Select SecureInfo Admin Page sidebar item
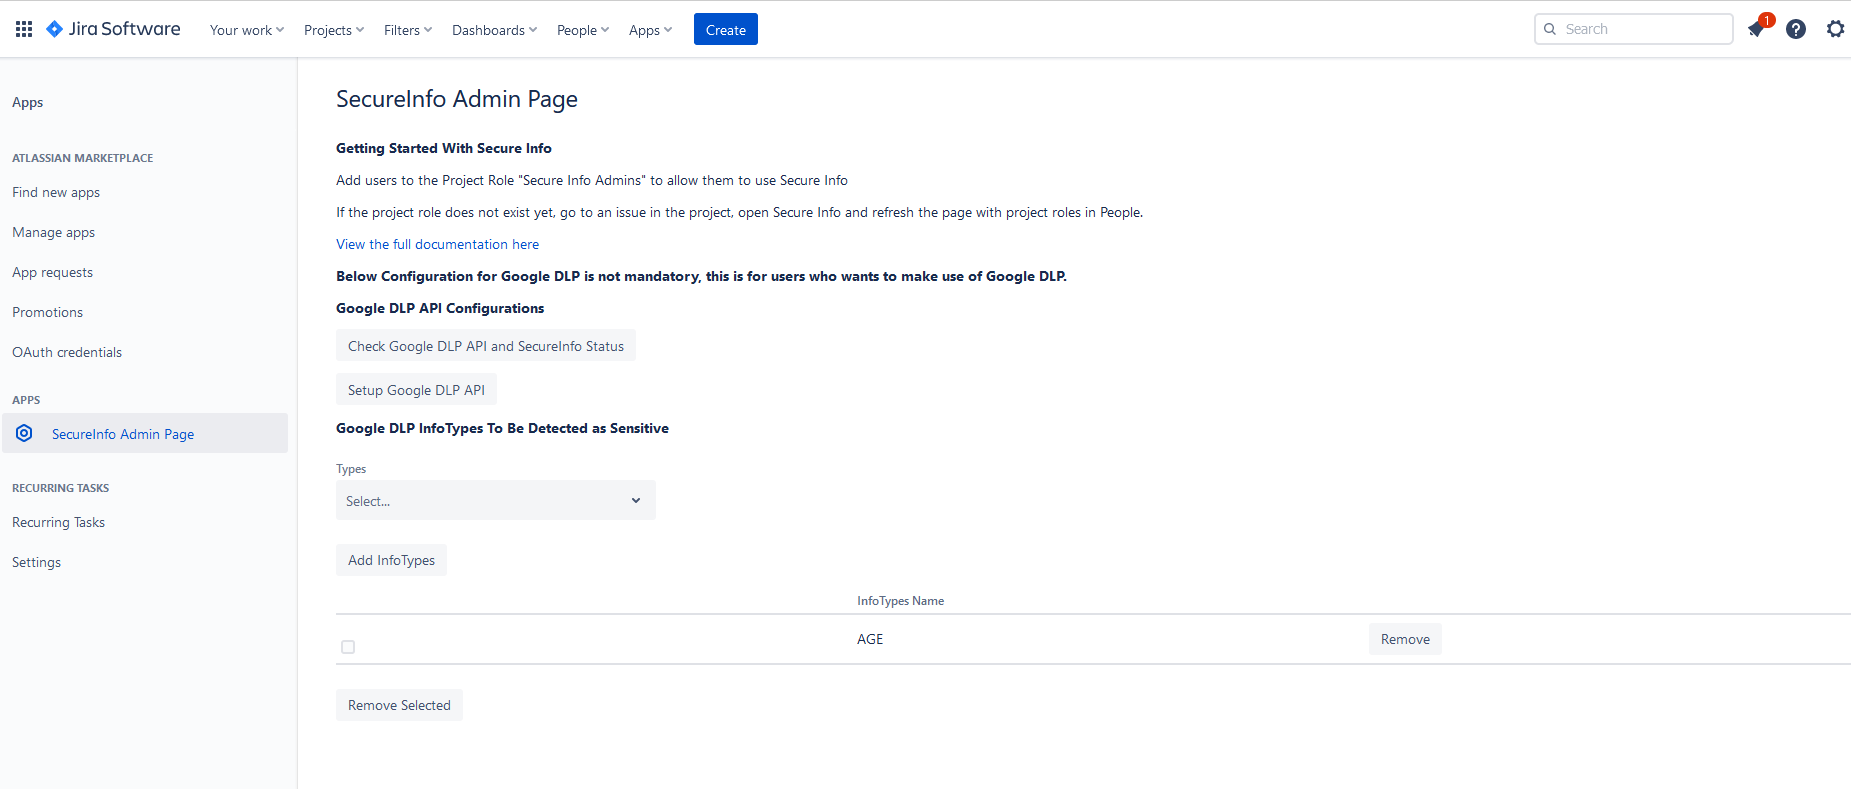Image resolution: width=1851 pixels, height=789 pixels. [145, 433]
